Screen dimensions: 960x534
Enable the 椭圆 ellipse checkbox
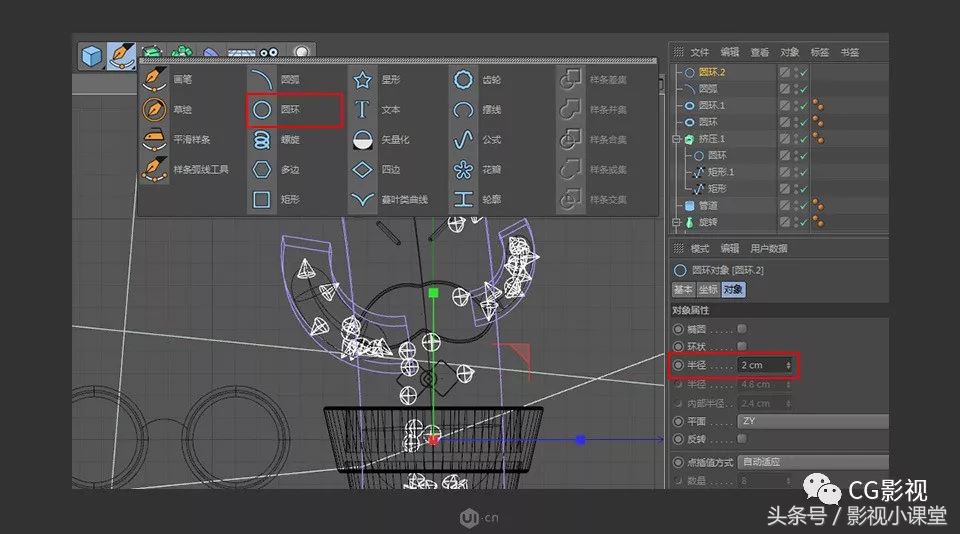(742, 329)
